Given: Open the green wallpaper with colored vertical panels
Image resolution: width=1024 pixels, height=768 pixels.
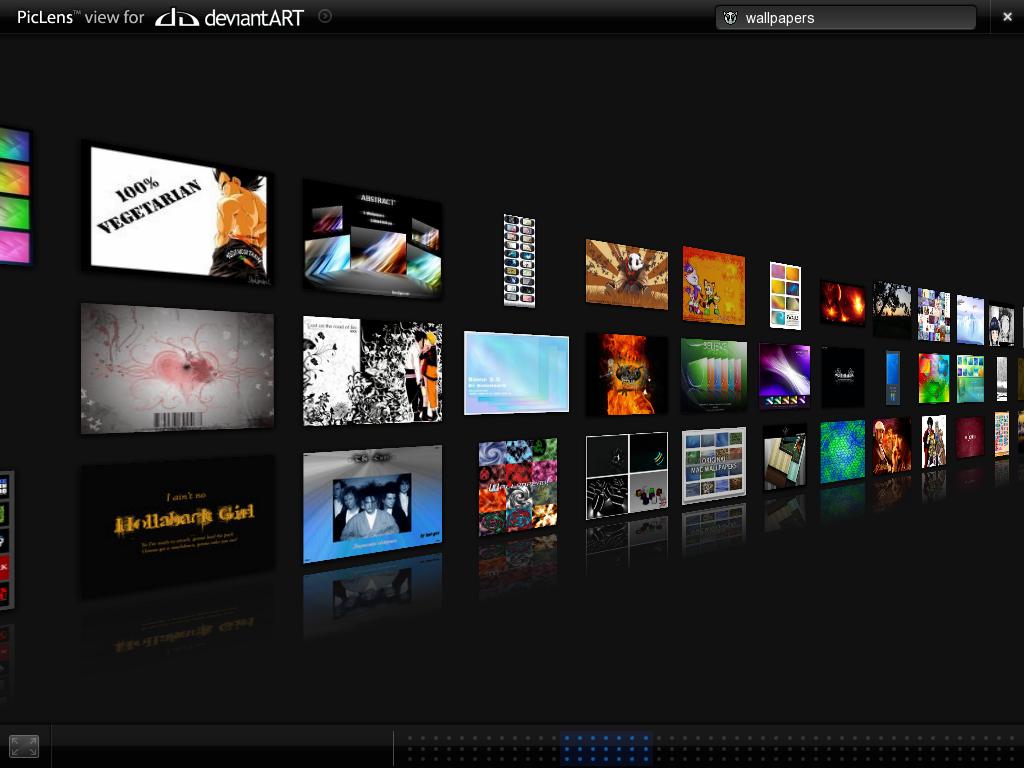Looking at the screenshot, I should pos(714,376).
